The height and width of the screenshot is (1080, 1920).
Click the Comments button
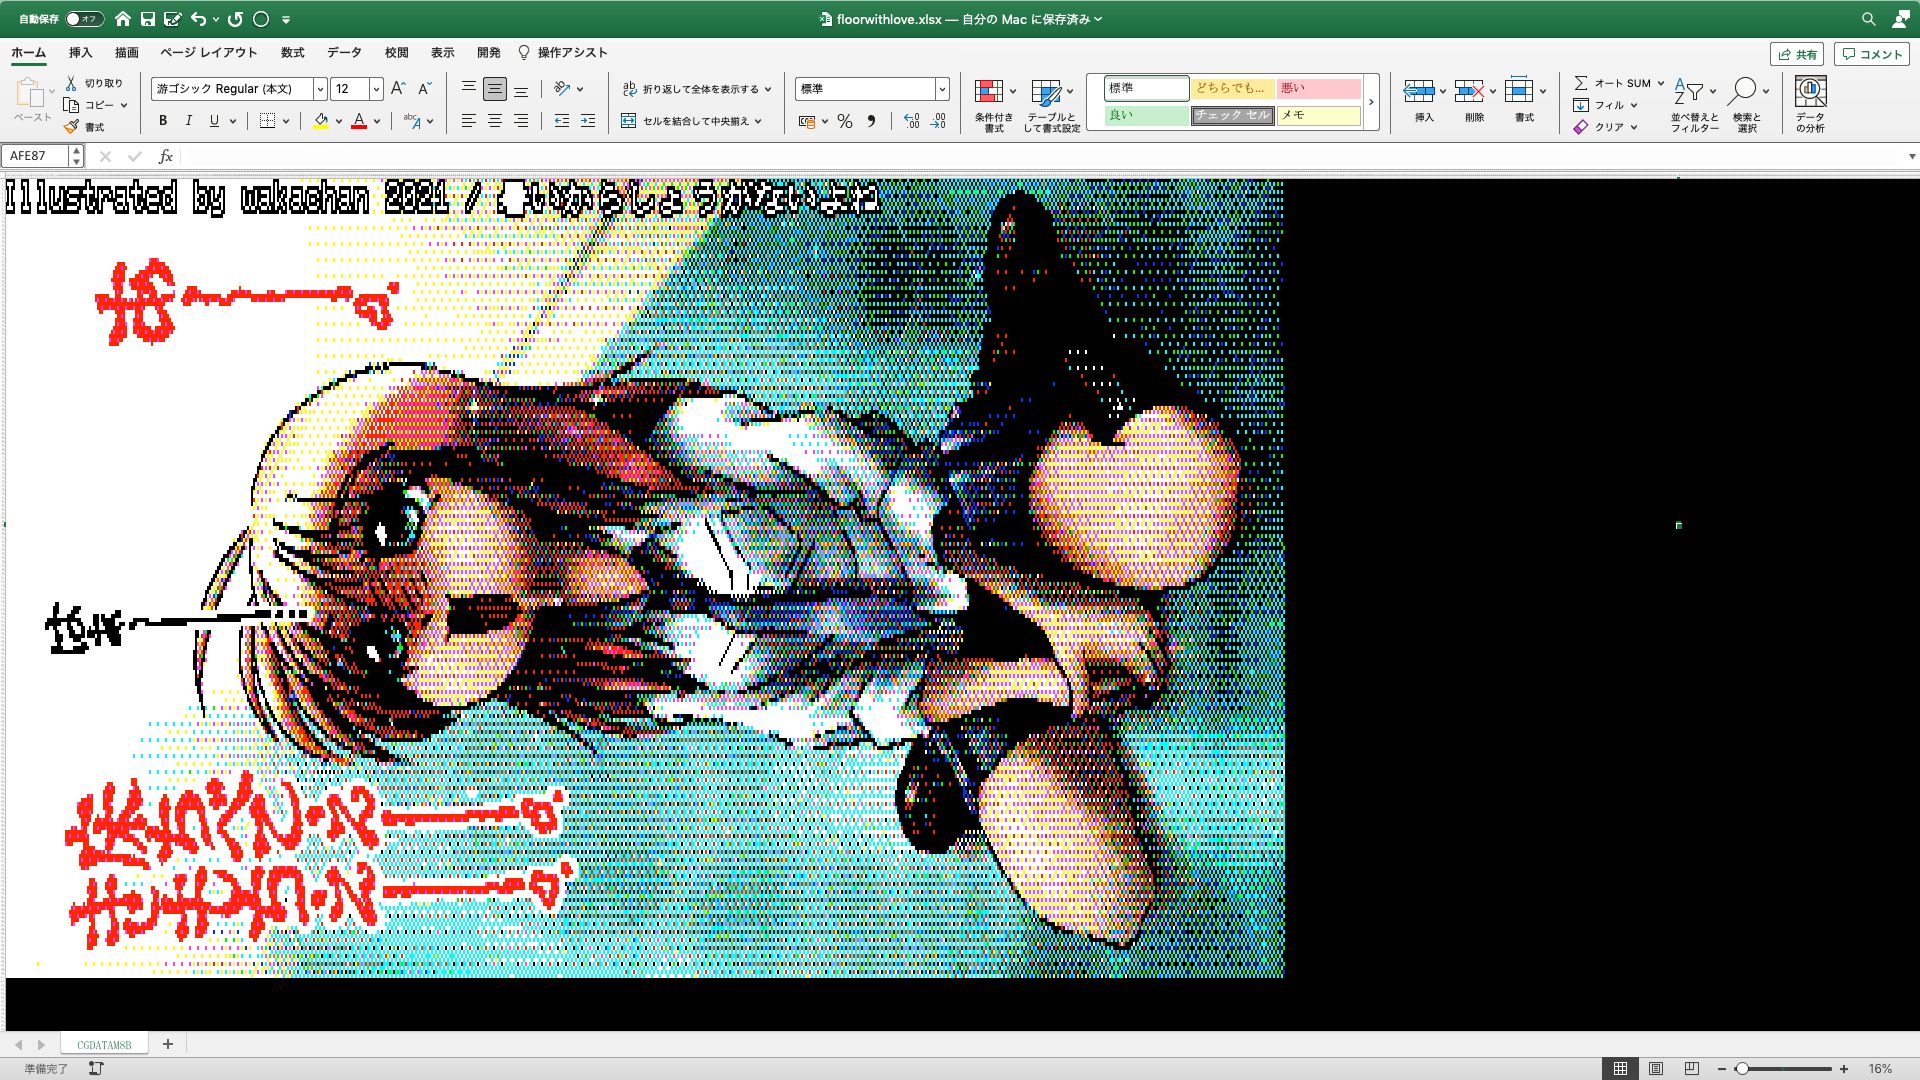coord(1872,54)
